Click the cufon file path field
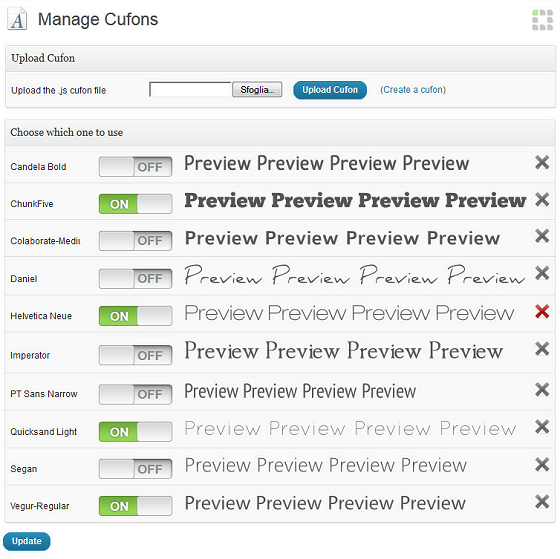The width and height of the screenshot is (560, 559). 191,89
